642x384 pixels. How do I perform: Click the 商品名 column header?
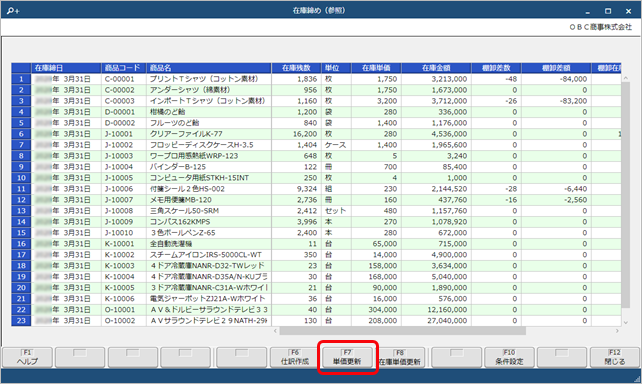(x=209, y=68)
